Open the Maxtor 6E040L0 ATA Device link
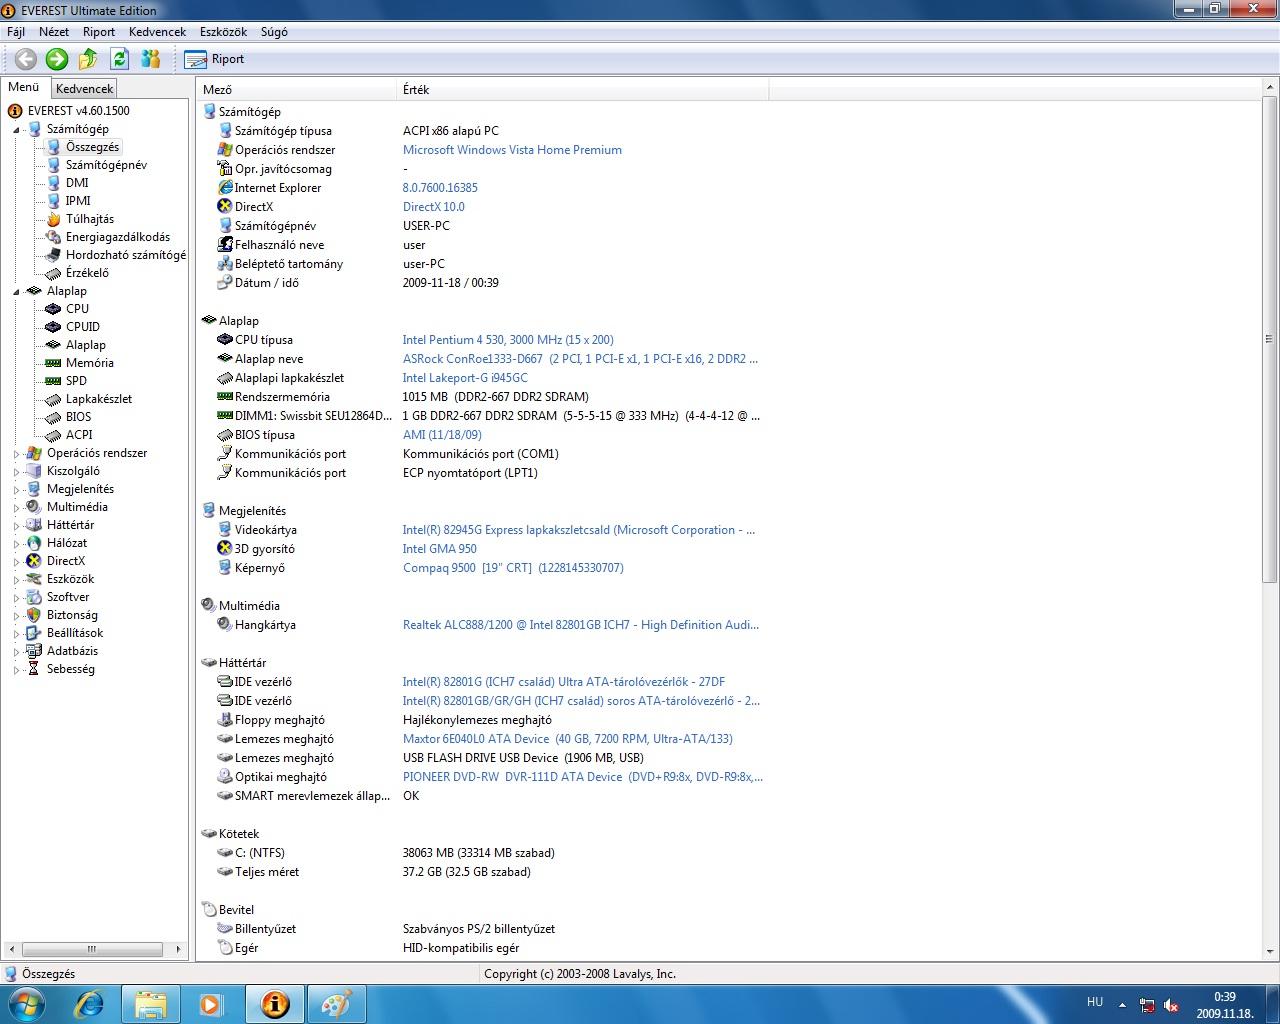This screenshot has width=1280, height=1024. click(567, 739)
